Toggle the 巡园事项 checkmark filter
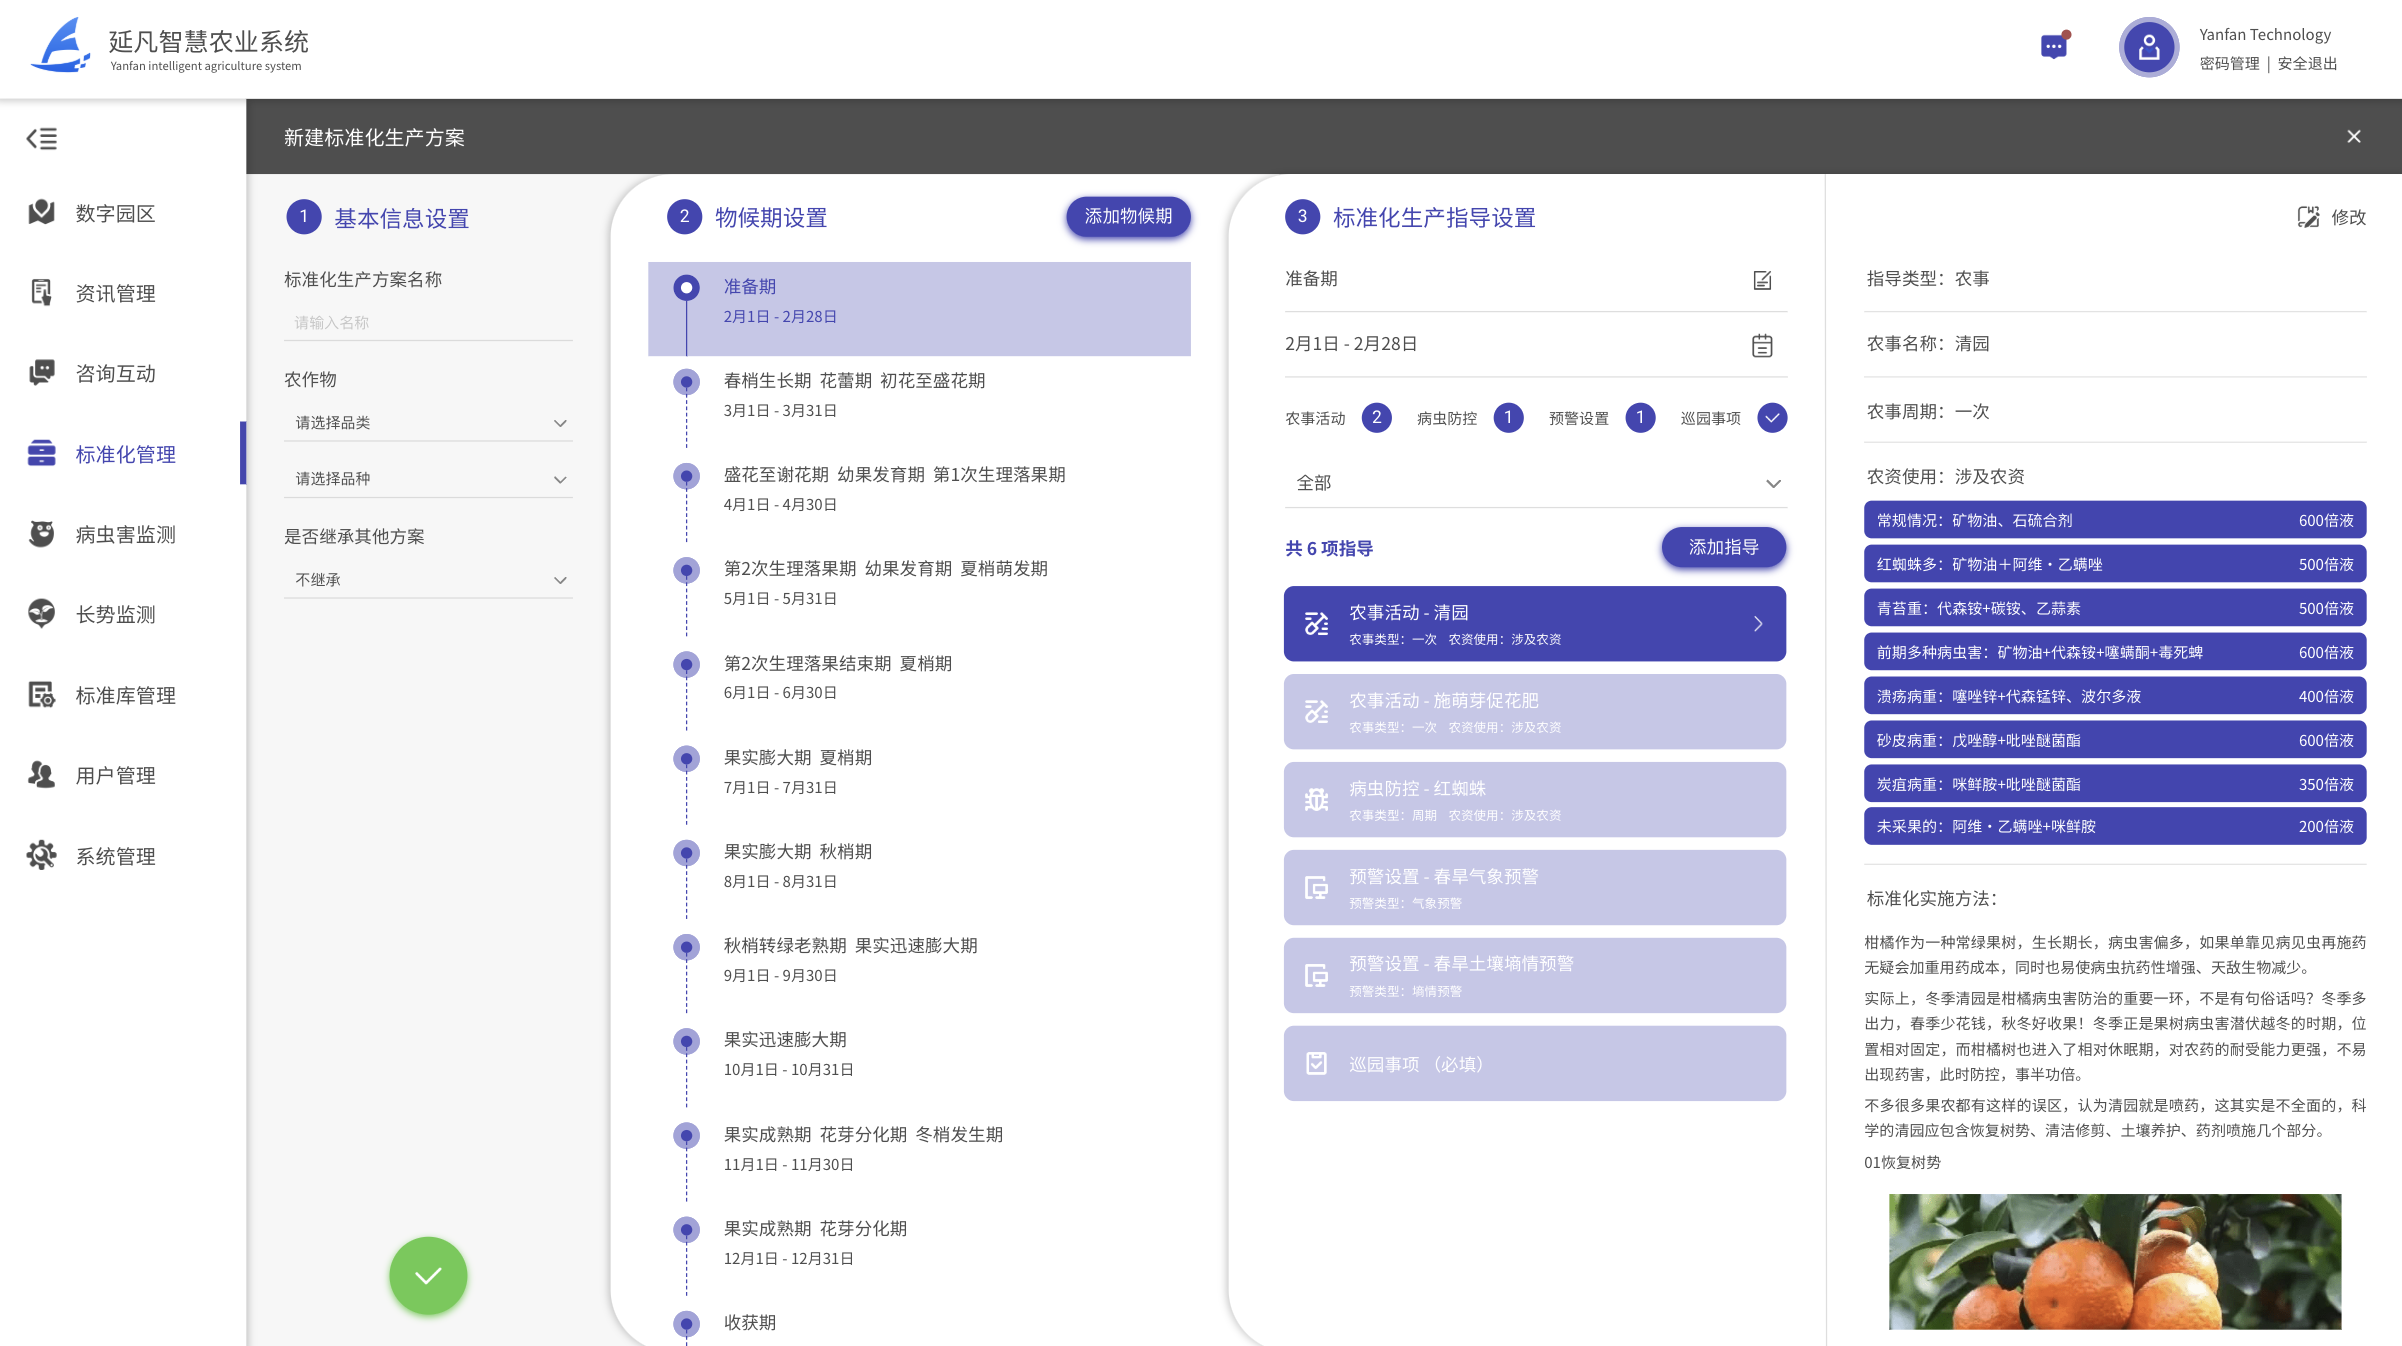This screenshot has width=2402, height=1346. coord(1772,418)
